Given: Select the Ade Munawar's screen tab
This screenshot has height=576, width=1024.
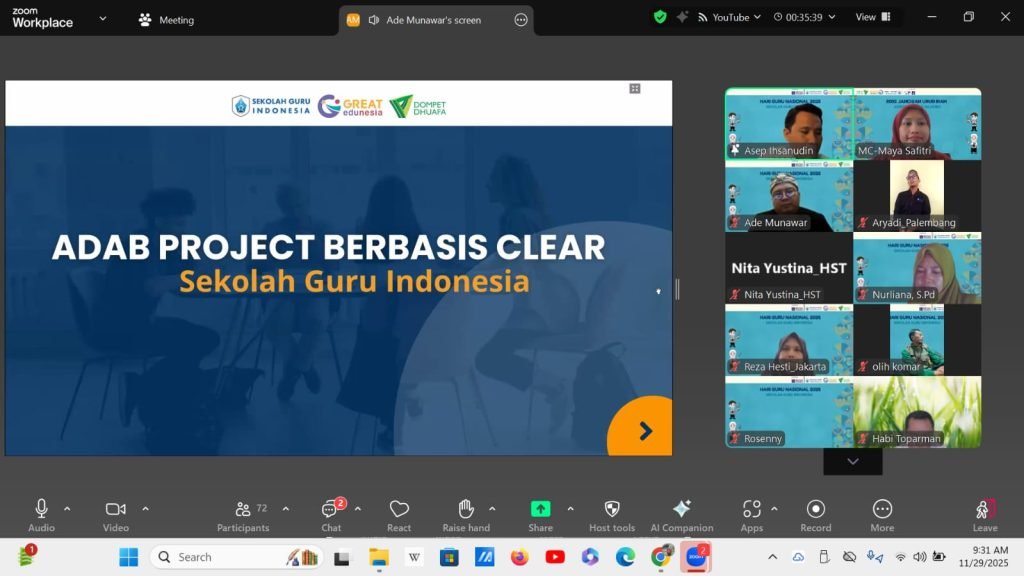Looking at the screenshot, I should tap(434, 20).
